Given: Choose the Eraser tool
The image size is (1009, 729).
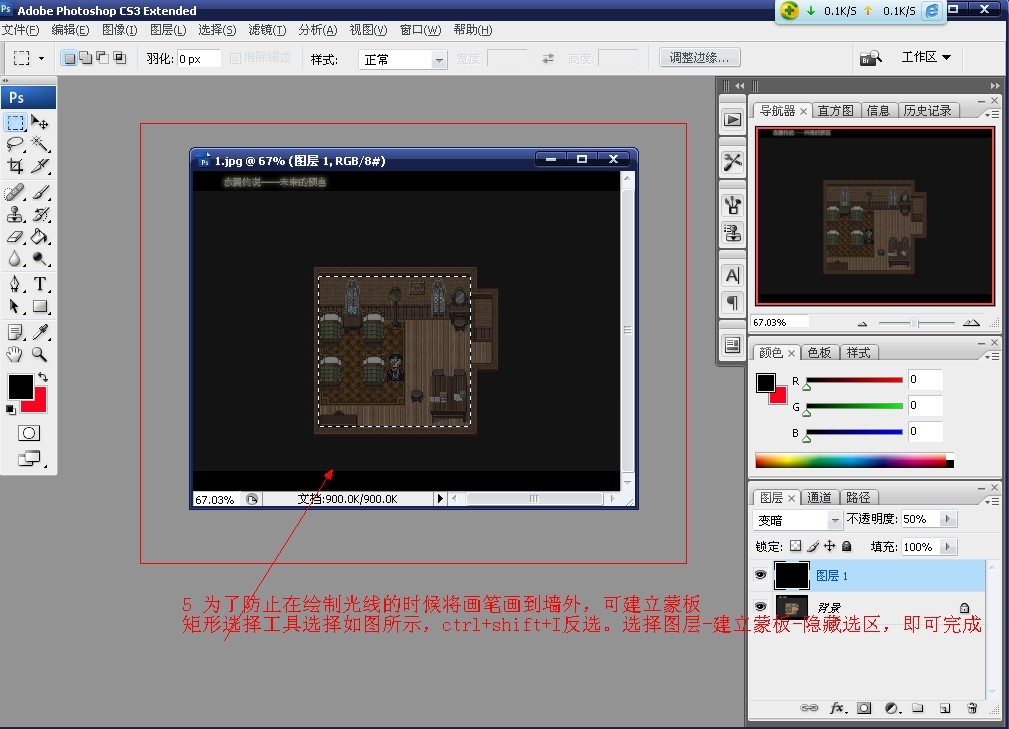Looking at the screenshot, I should pos(15,237).
